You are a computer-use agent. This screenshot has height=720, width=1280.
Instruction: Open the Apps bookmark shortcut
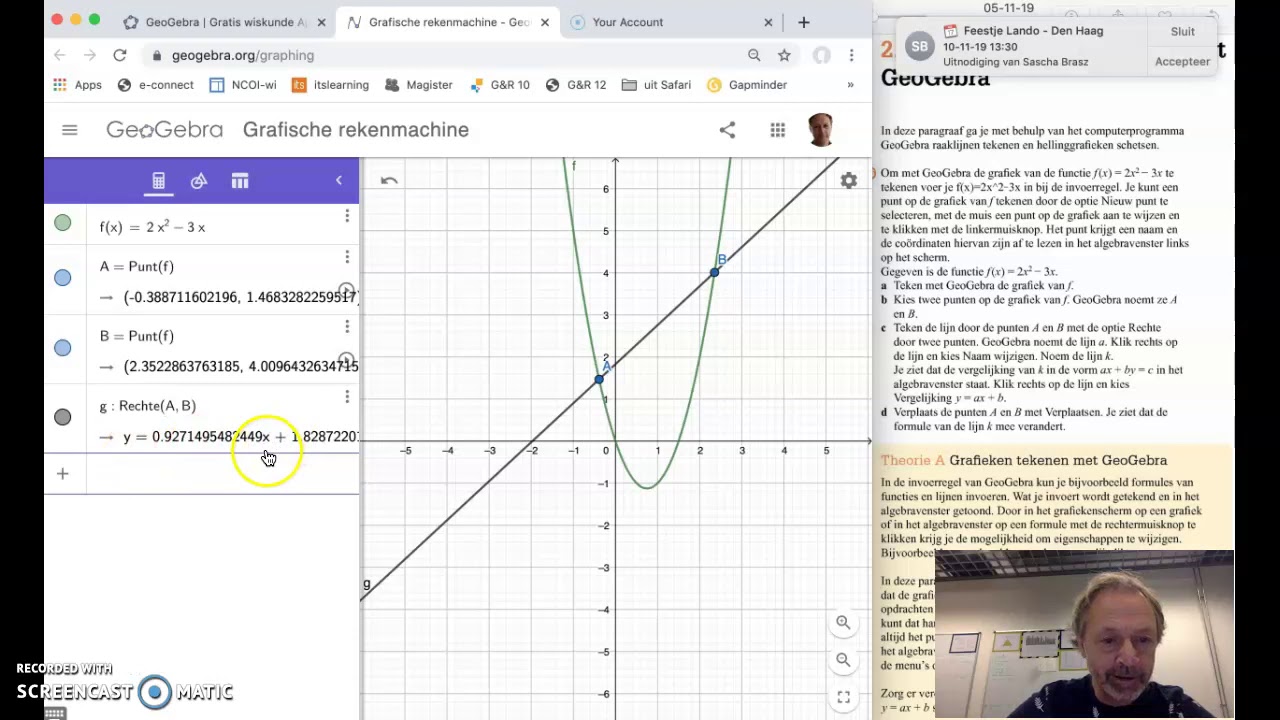77,85
